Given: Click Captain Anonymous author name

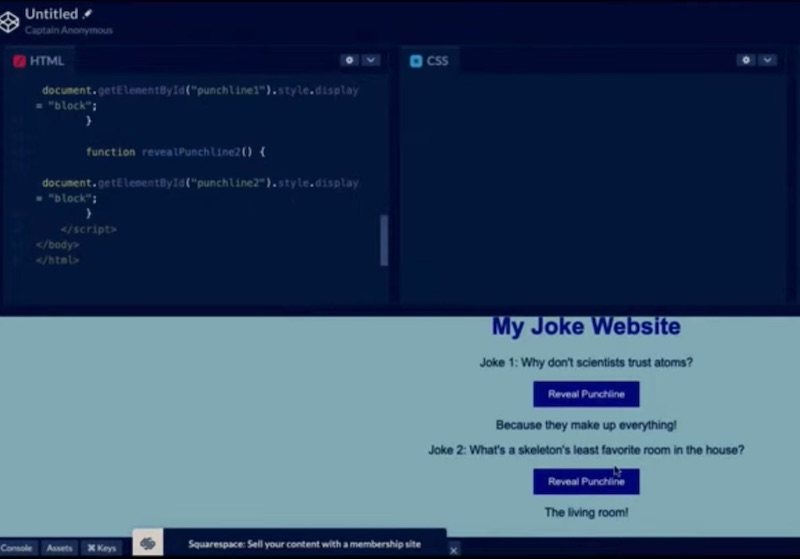Looking at the screenshot, I should tap(69, 30).
